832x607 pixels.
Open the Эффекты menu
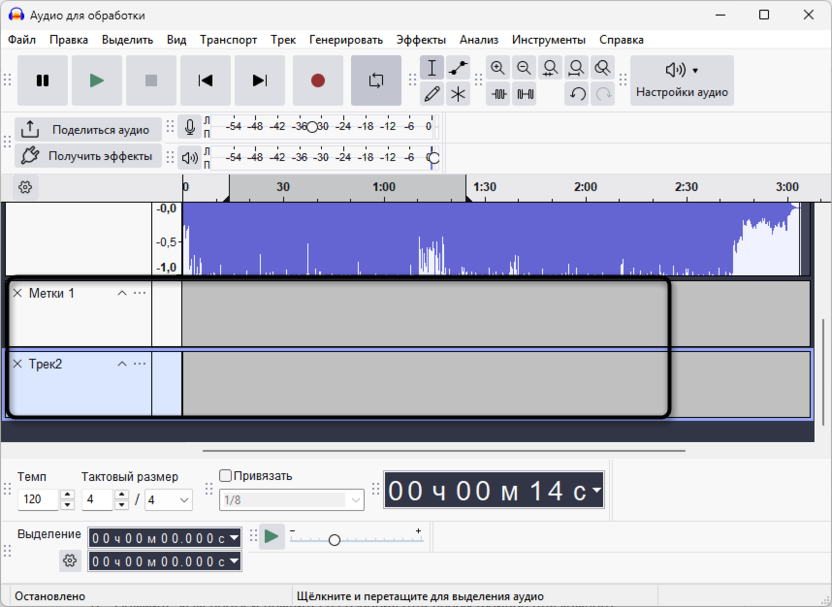tap(422, 39)
